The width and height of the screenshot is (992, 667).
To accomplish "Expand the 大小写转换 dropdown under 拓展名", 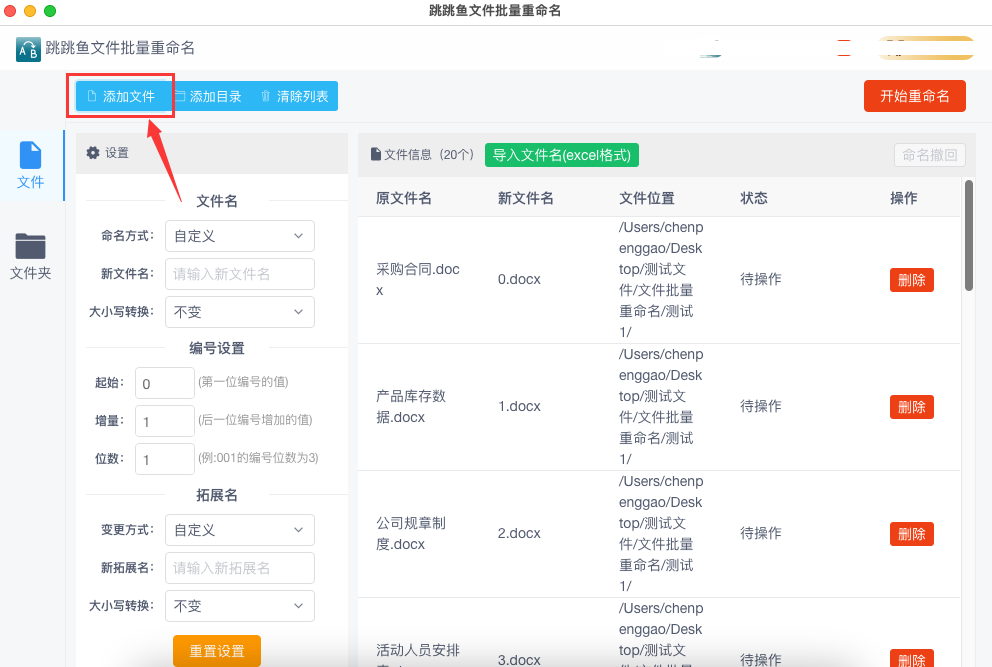I will [240, 606].
